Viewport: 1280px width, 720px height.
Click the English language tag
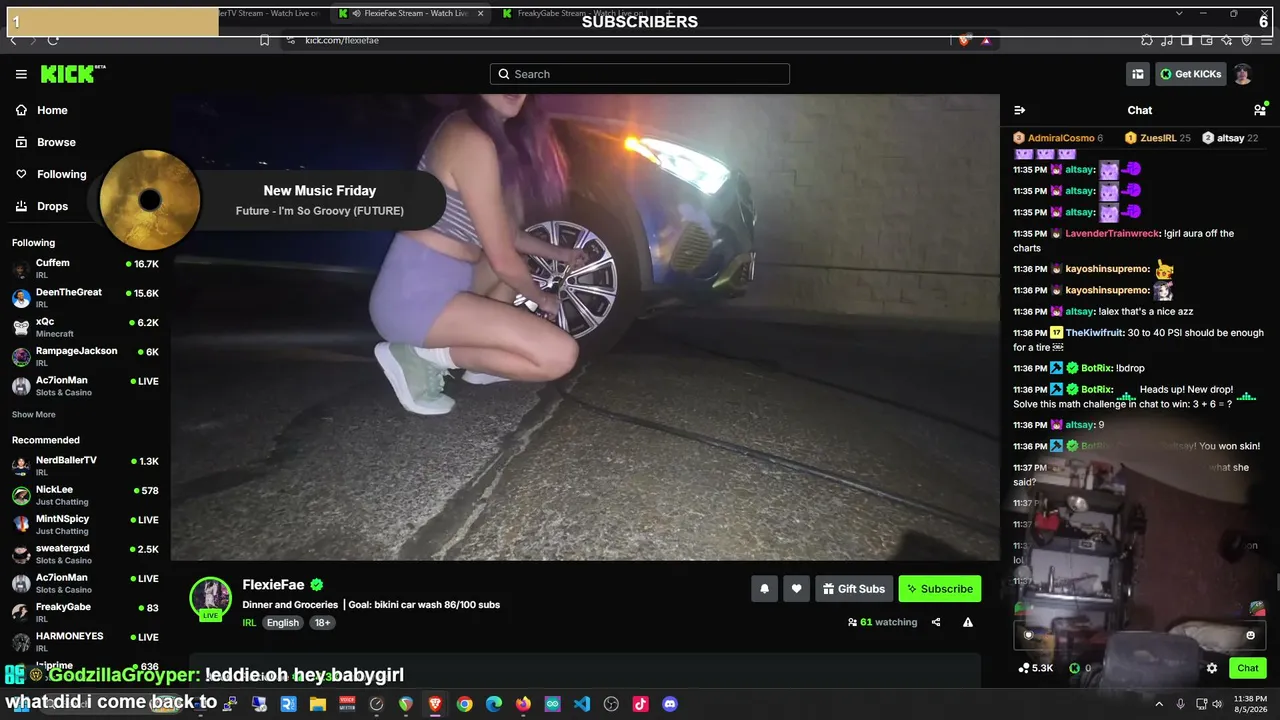(283, 622)
